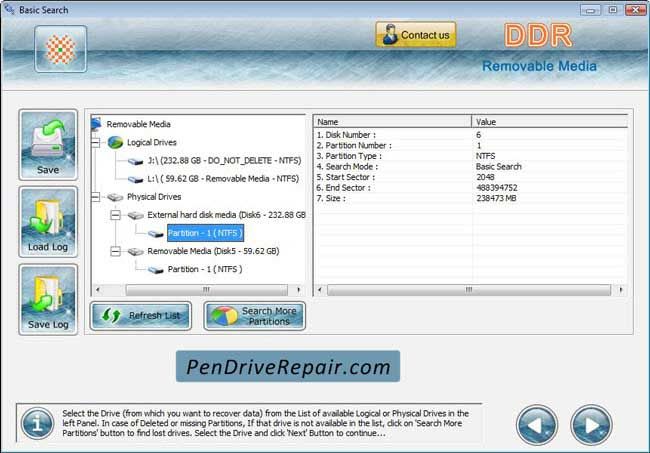Screen dimensions: 650x453
Task: Click the Logical Drives globe icon
Action: [x=115, y=143]
